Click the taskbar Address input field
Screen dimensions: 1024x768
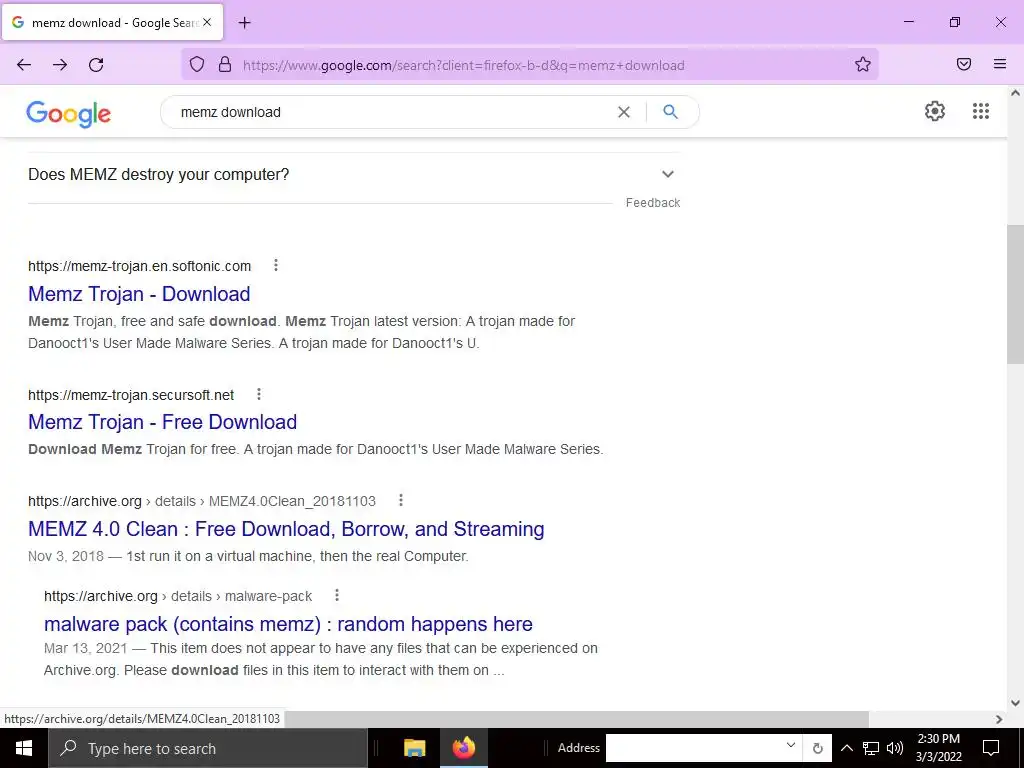click(694, 748)
